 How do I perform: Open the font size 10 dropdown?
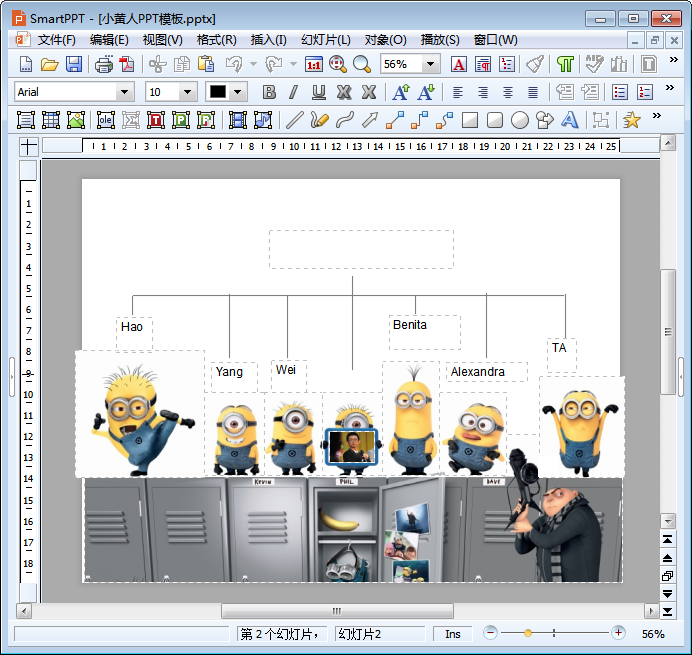click(188, 92)
